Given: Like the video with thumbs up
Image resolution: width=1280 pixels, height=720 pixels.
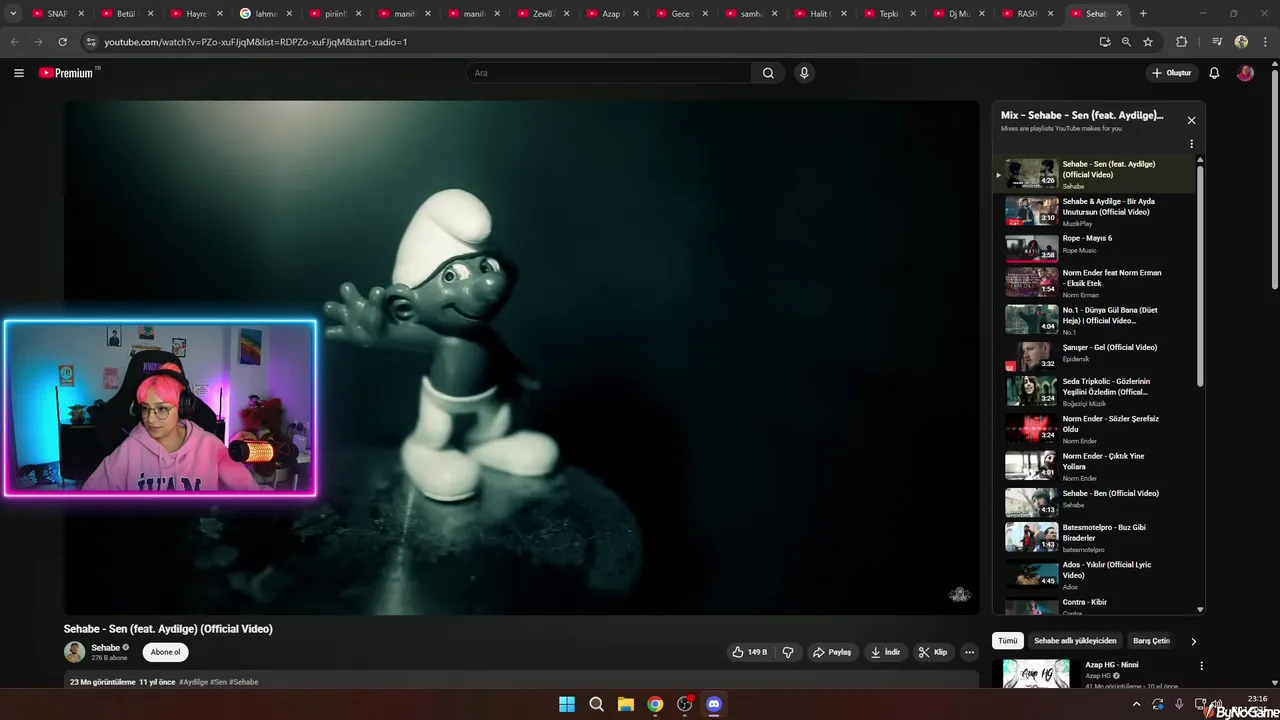Looking at the screenshot, I should coord(749,652).
